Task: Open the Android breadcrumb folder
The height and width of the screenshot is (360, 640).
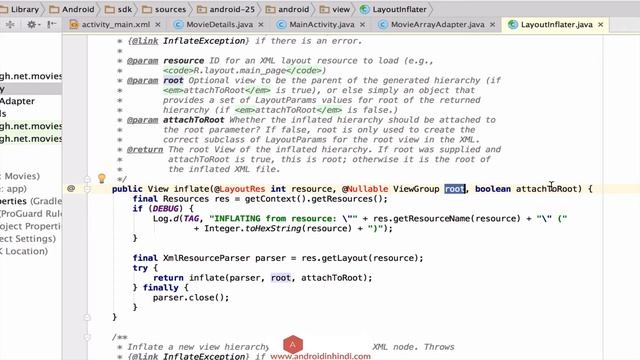Action: coord(78,9)
